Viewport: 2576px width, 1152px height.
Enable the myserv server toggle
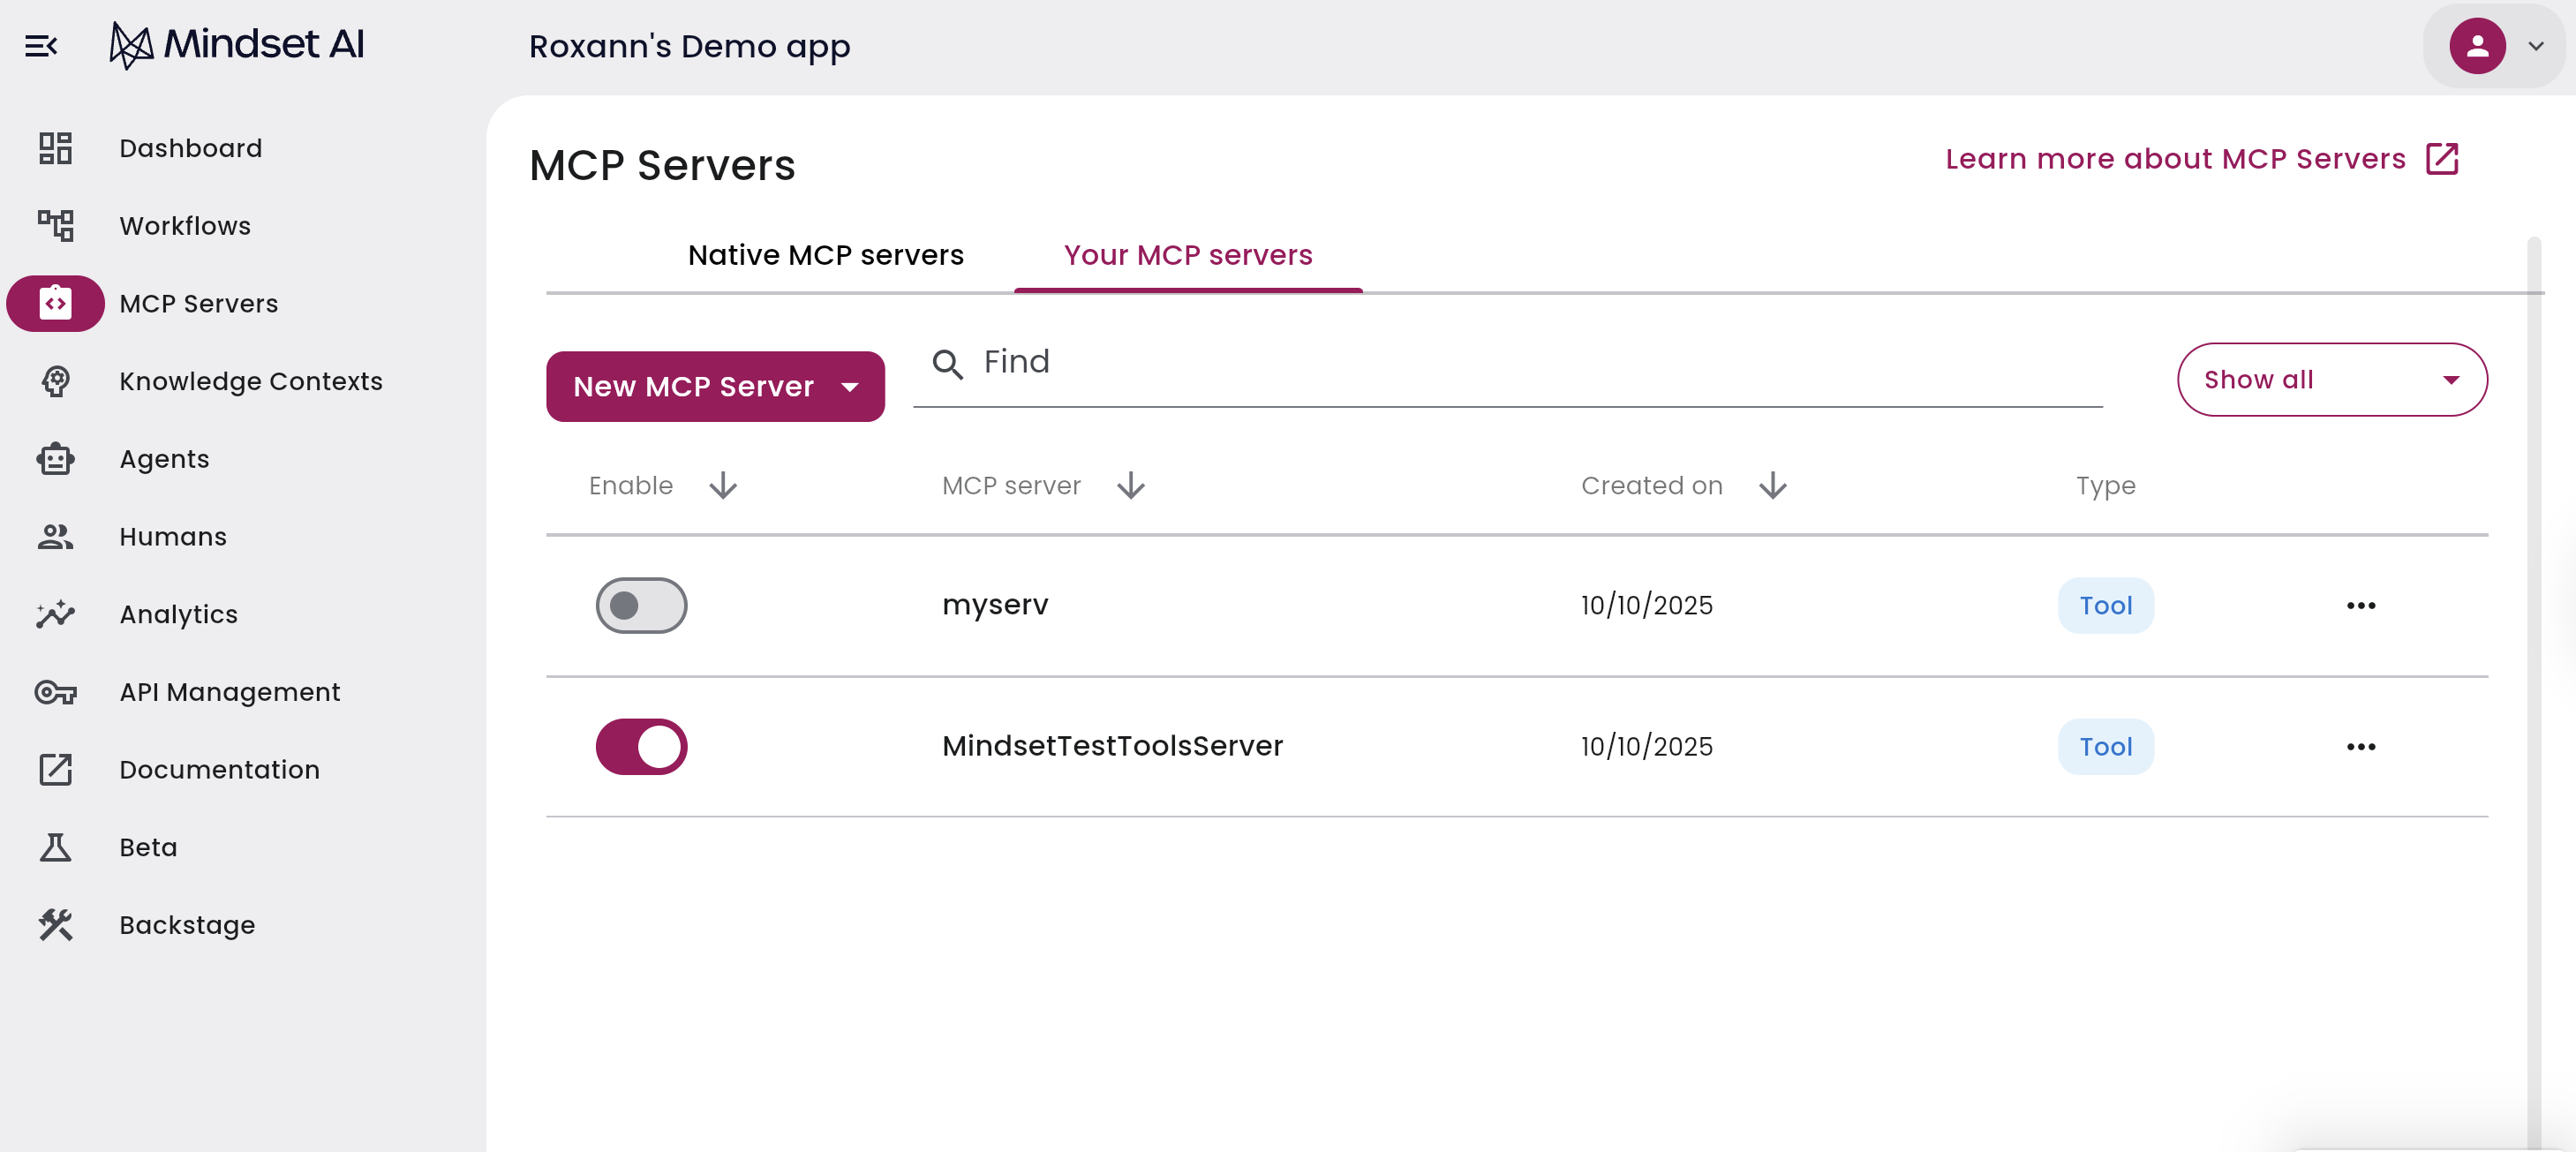point(641,605)
